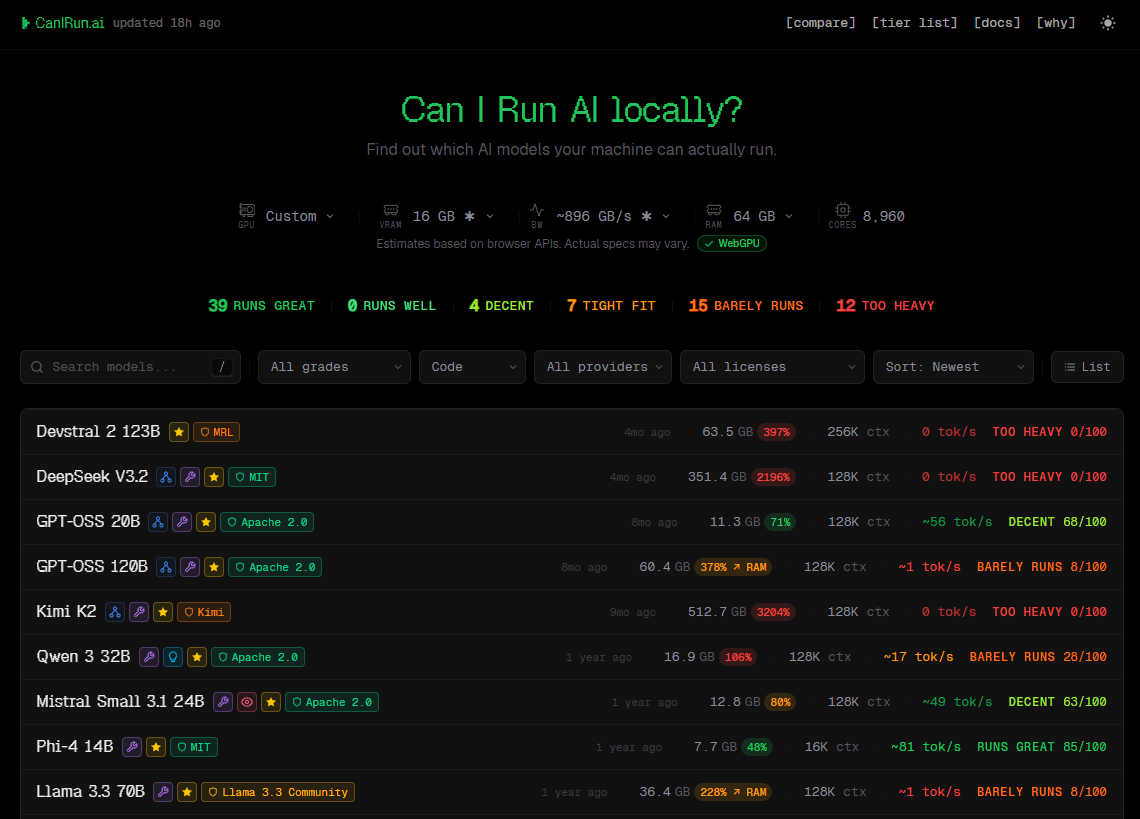This screenshot has height=819, width=1140.
Task: Click the star icon on Kimi K2
Action: click(163, 612)
